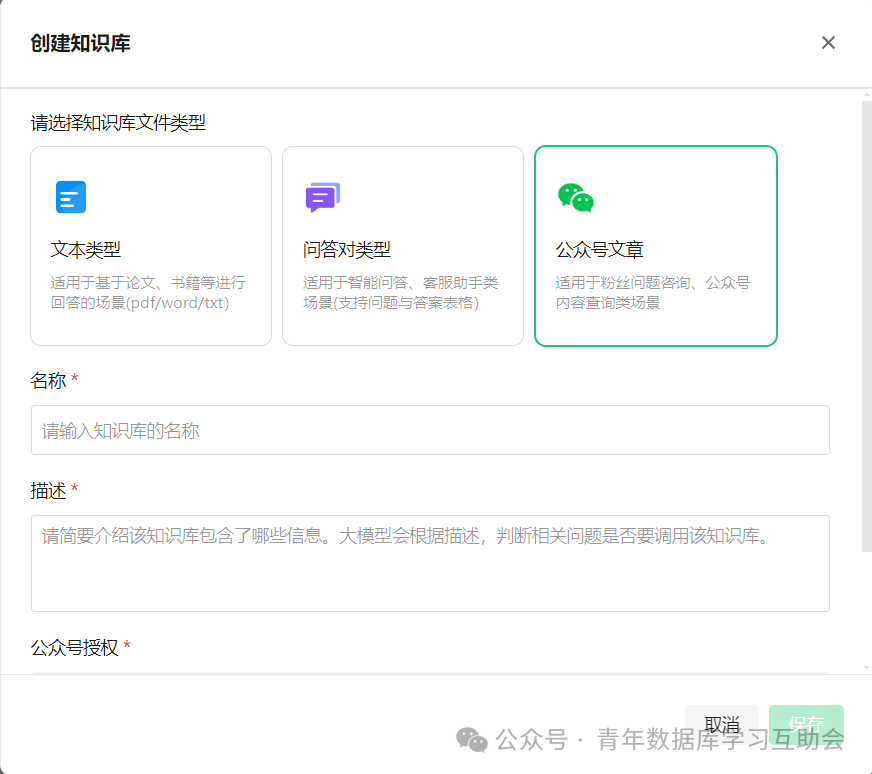The height and width of the screenshot is (774, 872).
Task: Save using the 保存 button
Action: coord(806,724)
